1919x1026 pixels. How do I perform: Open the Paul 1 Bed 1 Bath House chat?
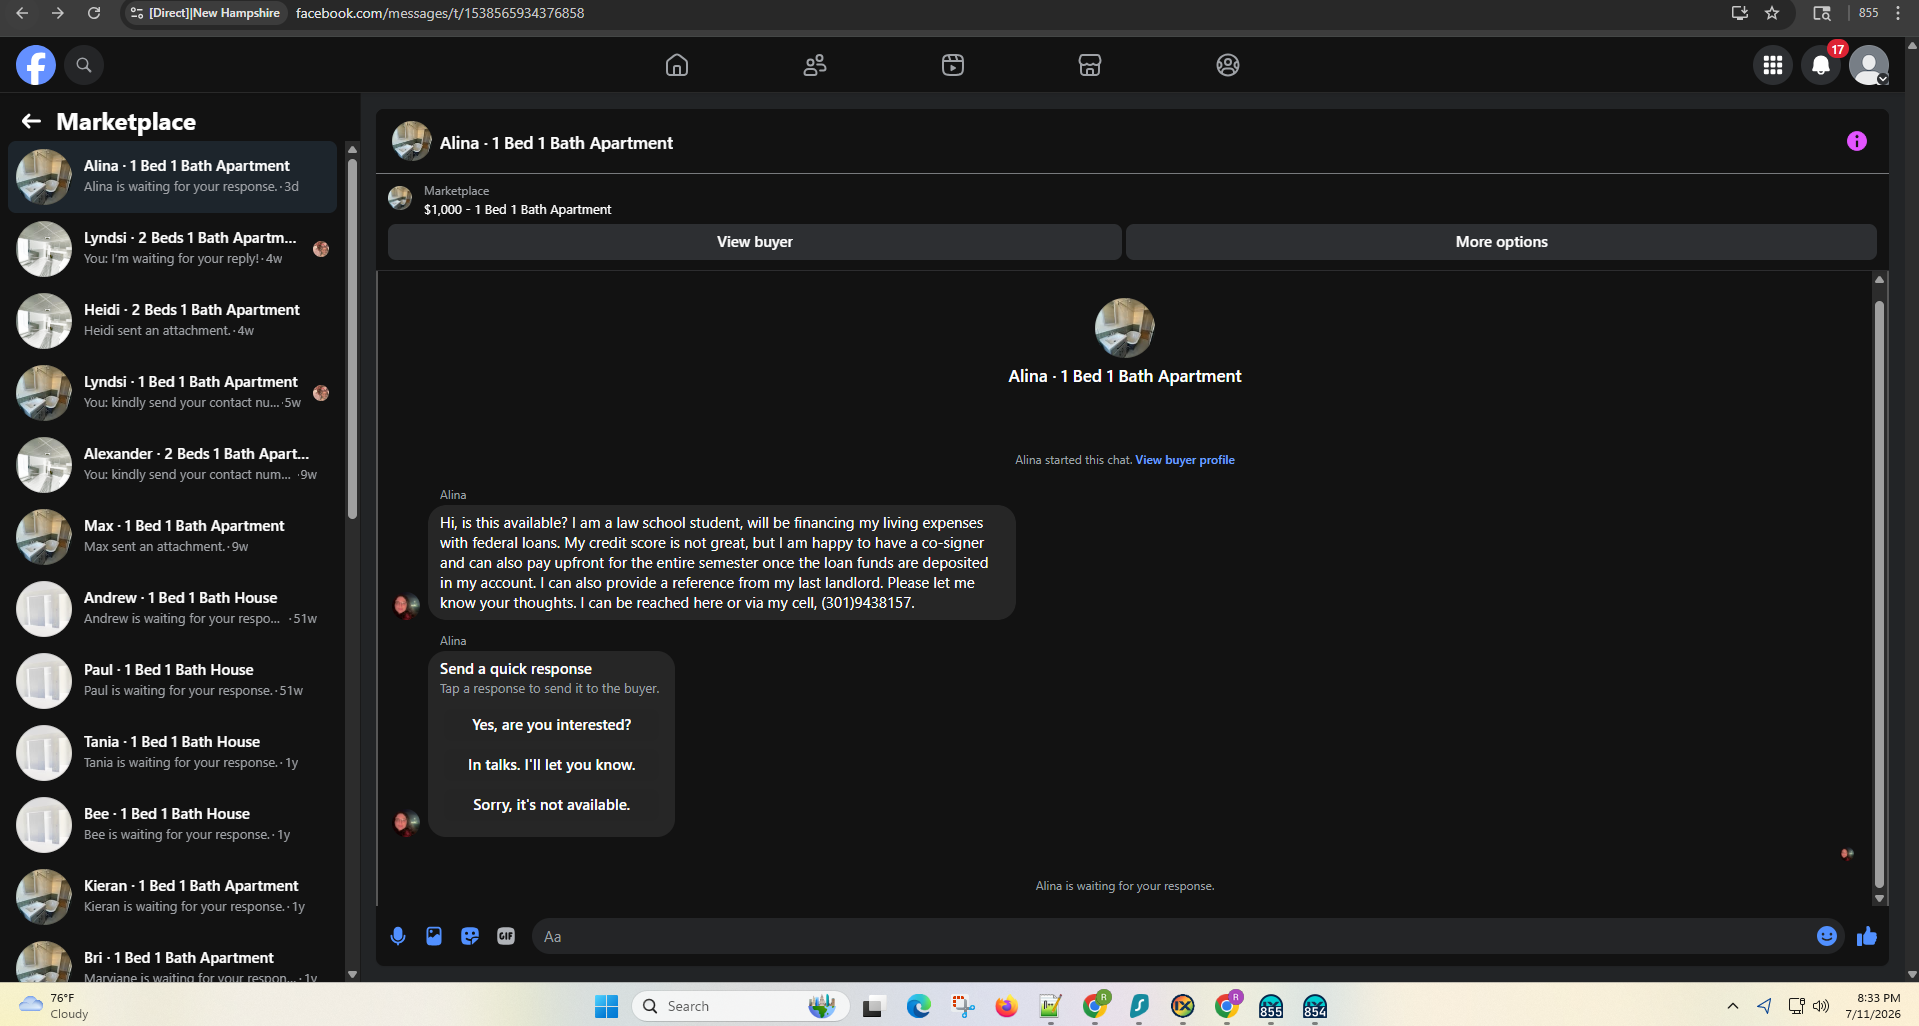pyautogui.click(x=172, y=681)
